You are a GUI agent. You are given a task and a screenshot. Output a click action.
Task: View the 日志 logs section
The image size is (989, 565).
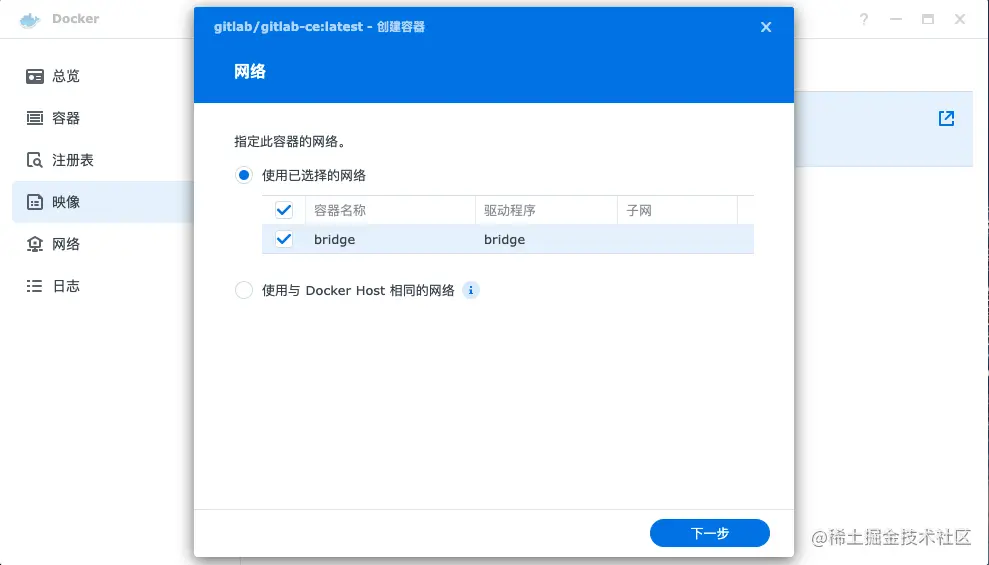pyautogui.click(x=52, y=286)
